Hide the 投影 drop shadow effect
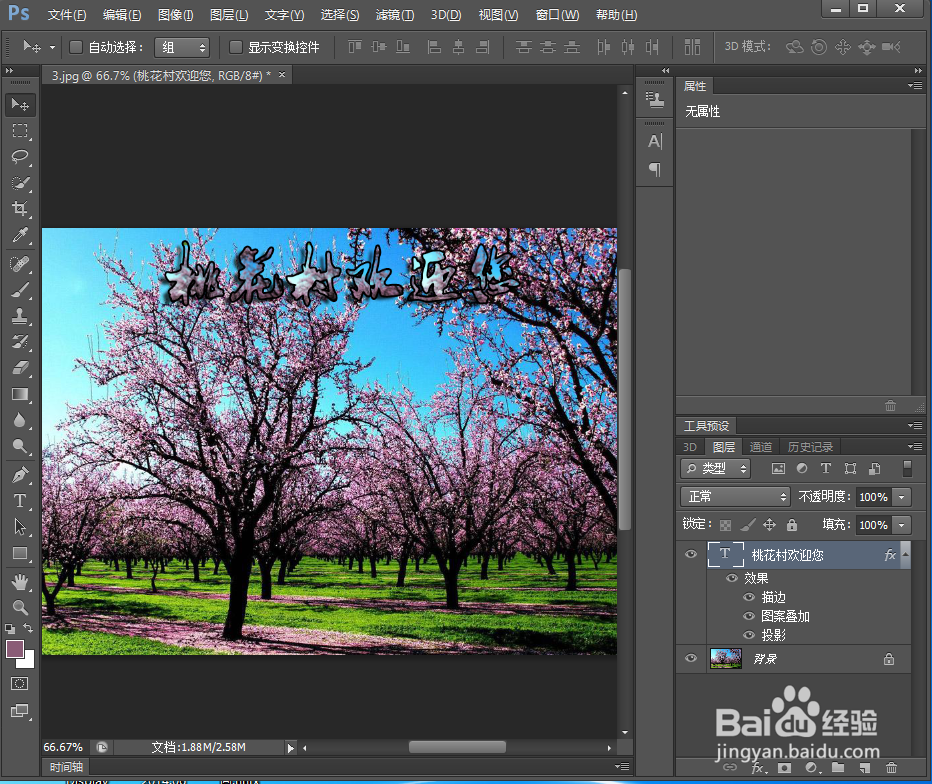This screenshot has height=784, width=932. coord(749,635)
